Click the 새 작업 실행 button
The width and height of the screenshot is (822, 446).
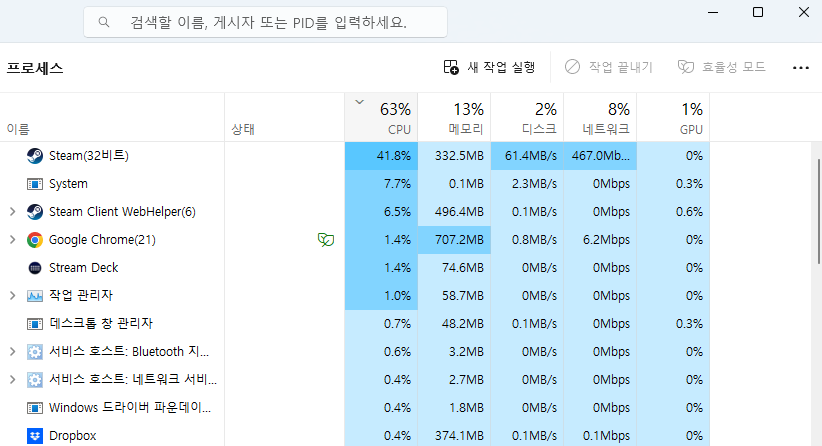[490, 67]
